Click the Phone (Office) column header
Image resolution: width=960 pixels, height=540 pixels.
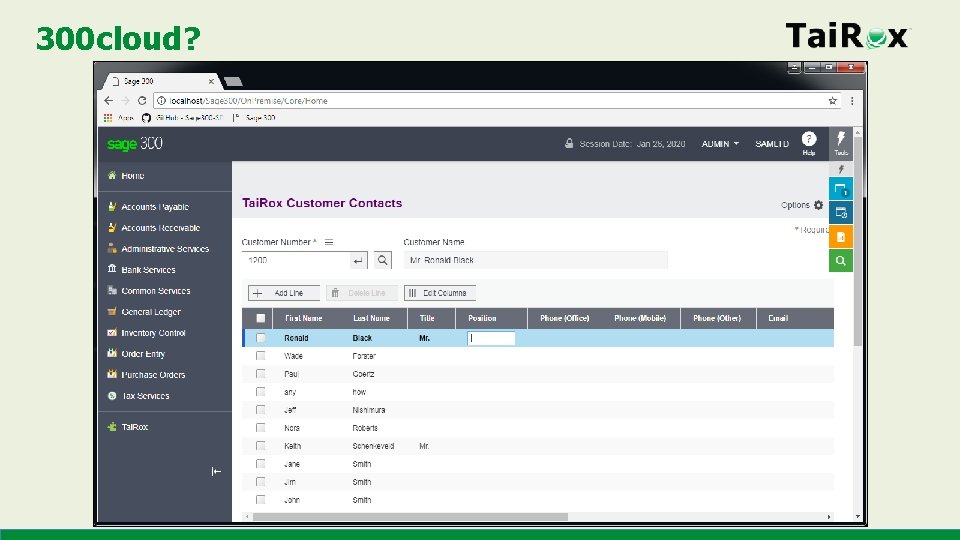coord(564,318)
